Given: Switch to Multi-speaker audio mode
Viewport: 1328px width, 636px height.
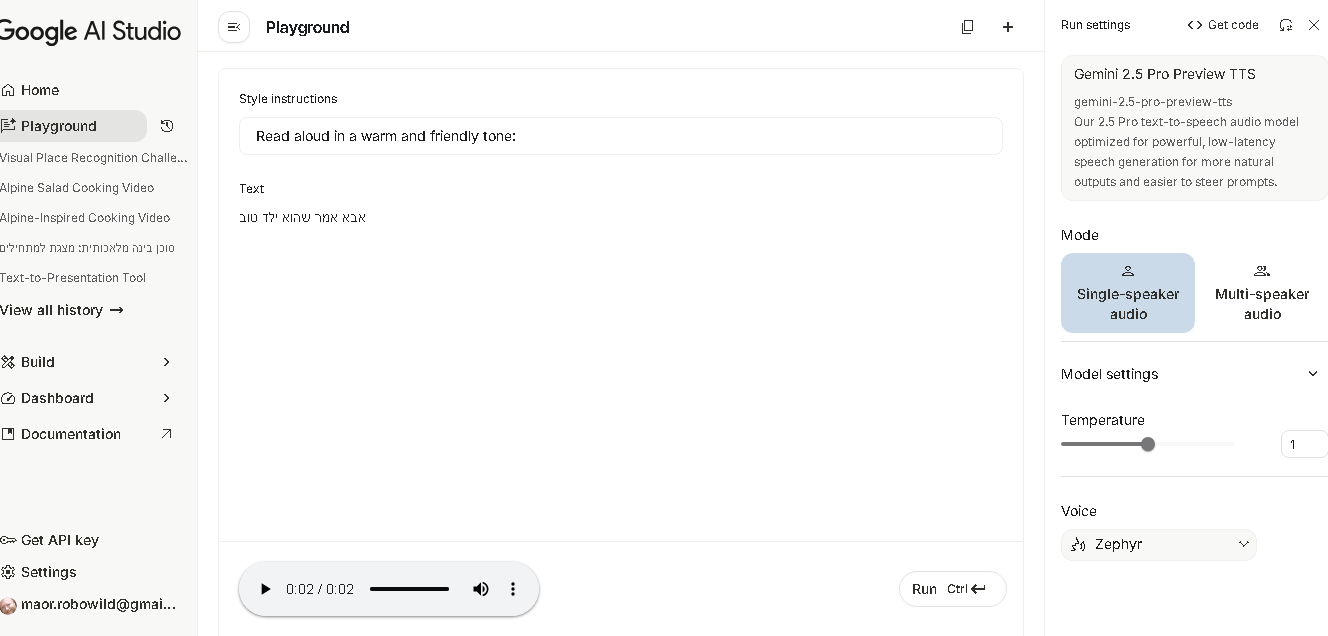Looking at the screenshot, I should 1261,293.
